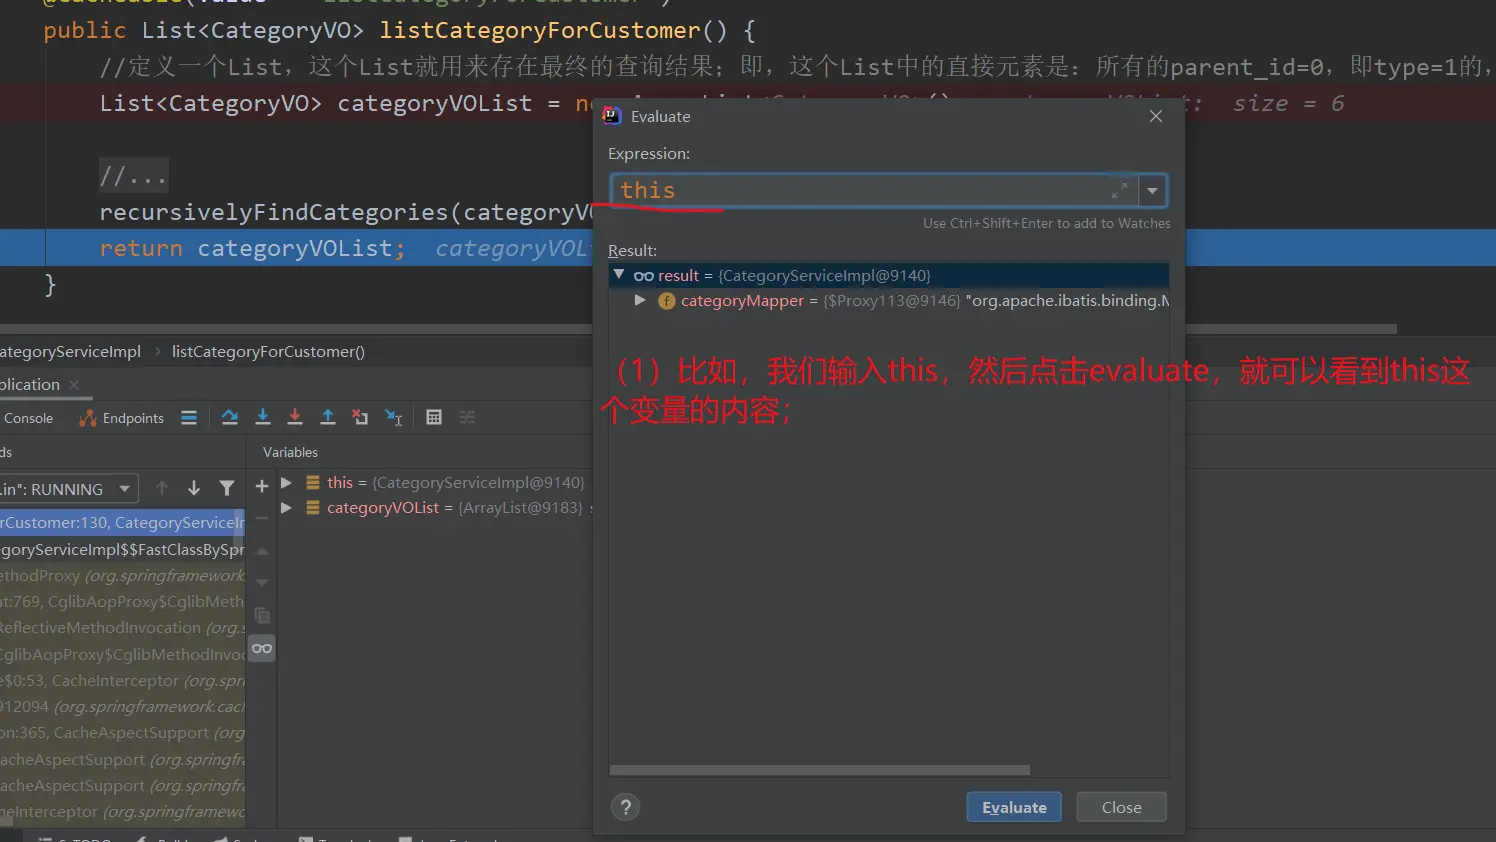Switch to the Endpoints tab

point(122,418)
